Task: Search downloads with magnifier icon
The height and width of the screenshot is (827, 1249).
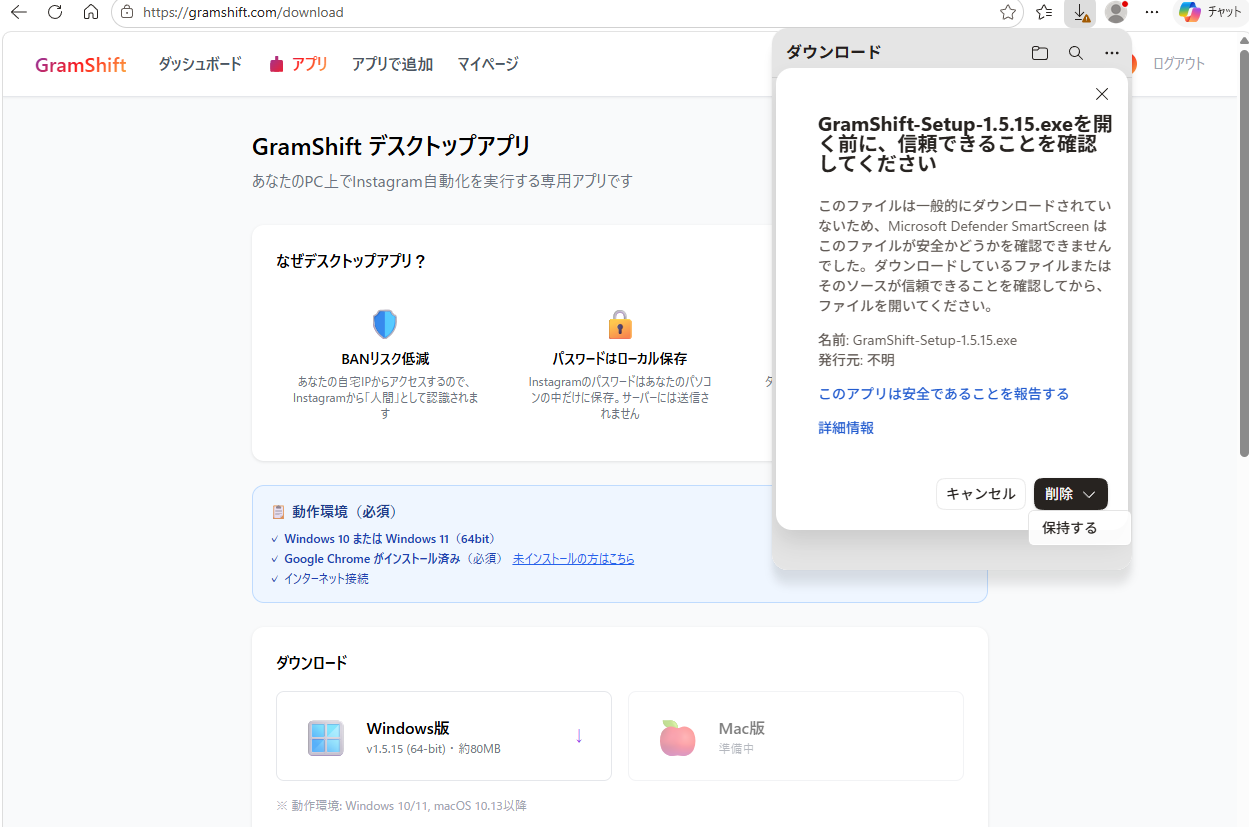Action: point(1076,53)
